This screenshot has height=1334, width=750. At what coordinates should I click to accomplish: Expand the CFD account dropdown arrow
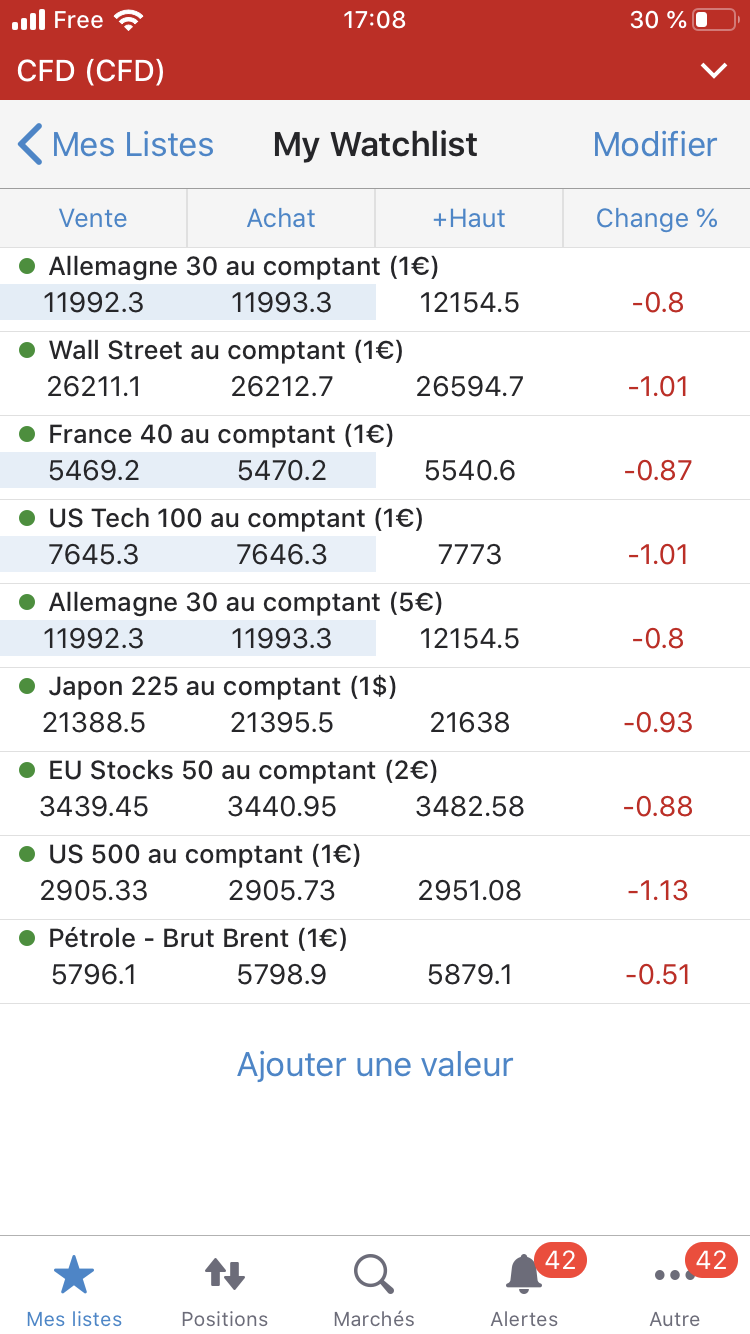(x=713, y=71)
